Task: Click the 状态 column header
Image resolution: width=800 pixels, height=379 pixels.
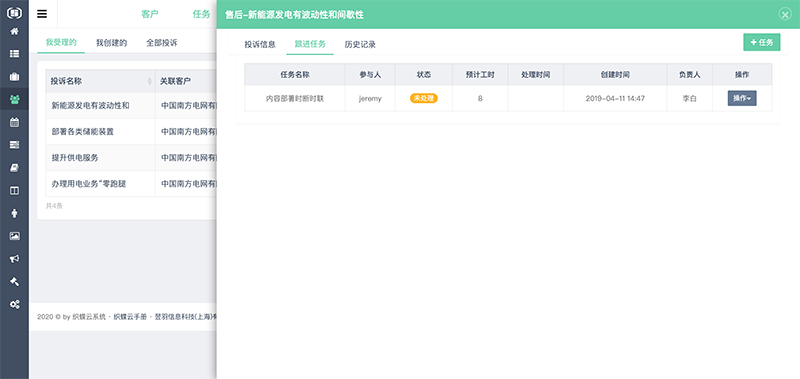Action: coord(423,74)
